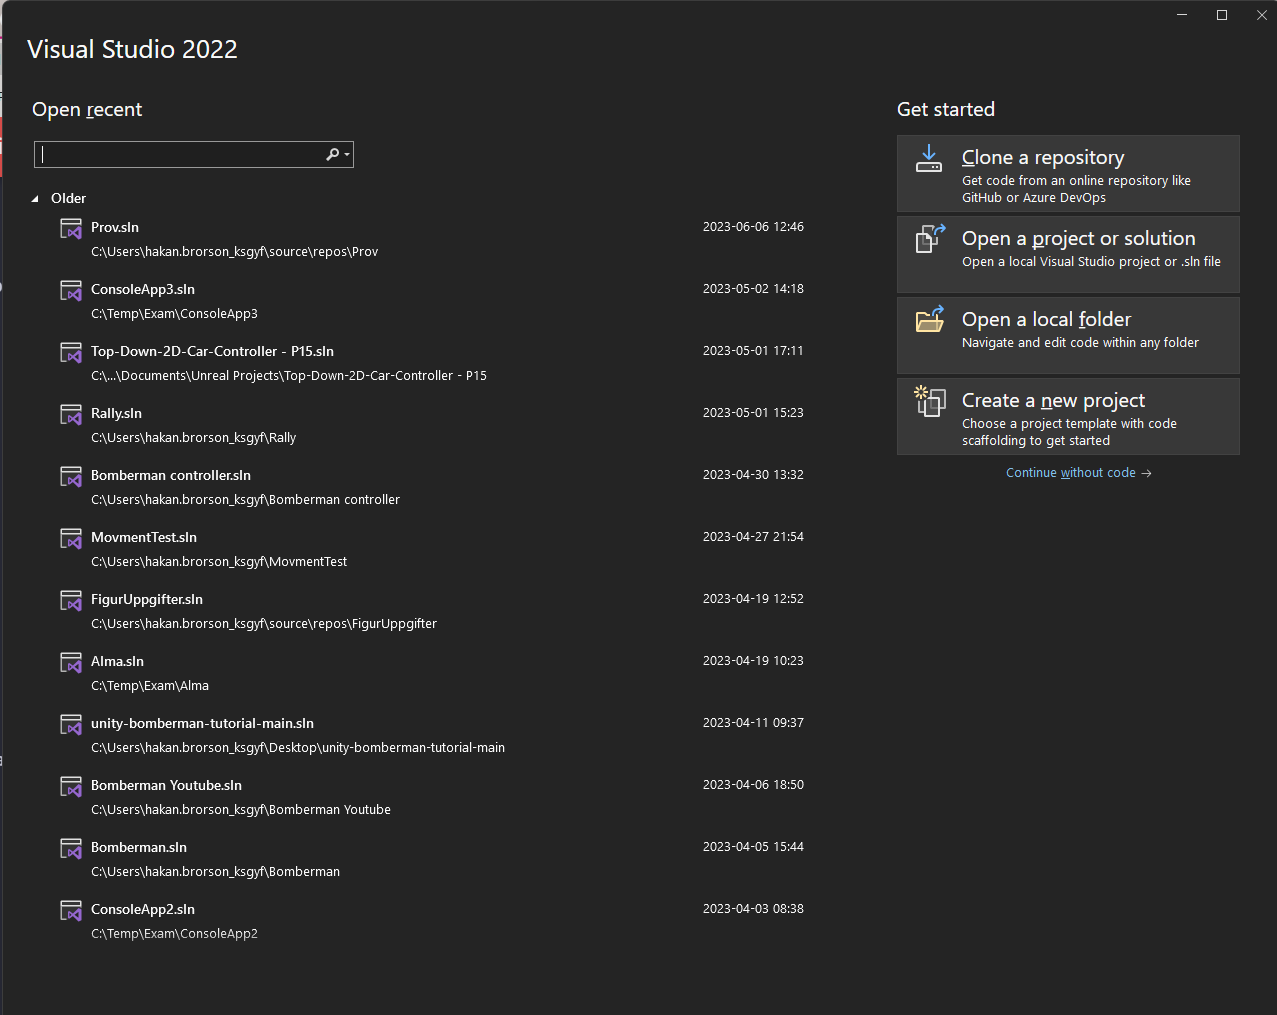Select Rally.sln in recent solutions
The height and width of the screenshot is (1015, 1277).
coord(432,425)
